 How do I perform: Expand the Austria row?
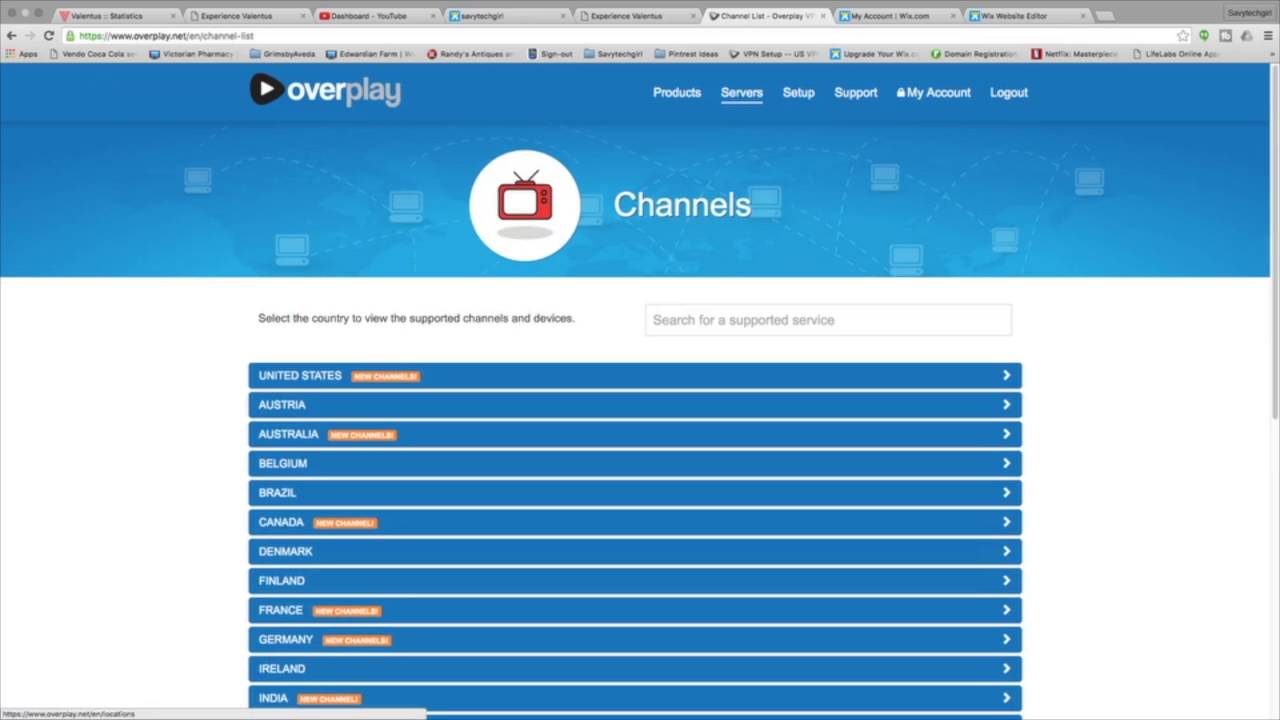[635, 404]
